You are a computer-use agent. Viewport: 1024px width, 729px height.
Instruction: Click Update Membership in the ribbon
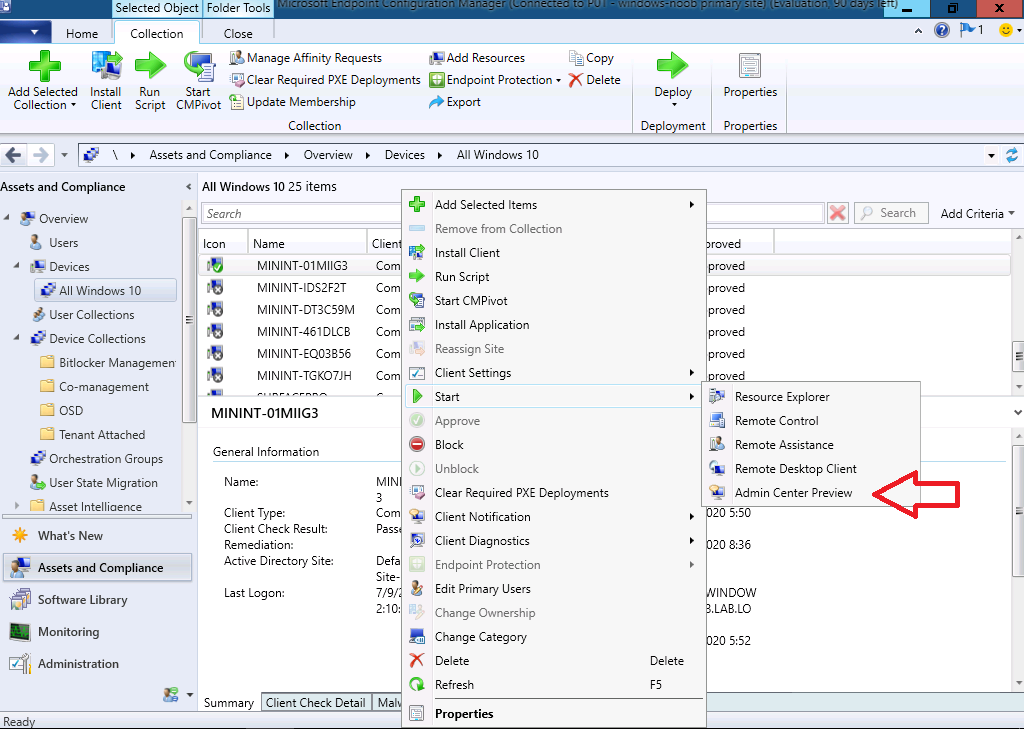[x=293, y=102]
